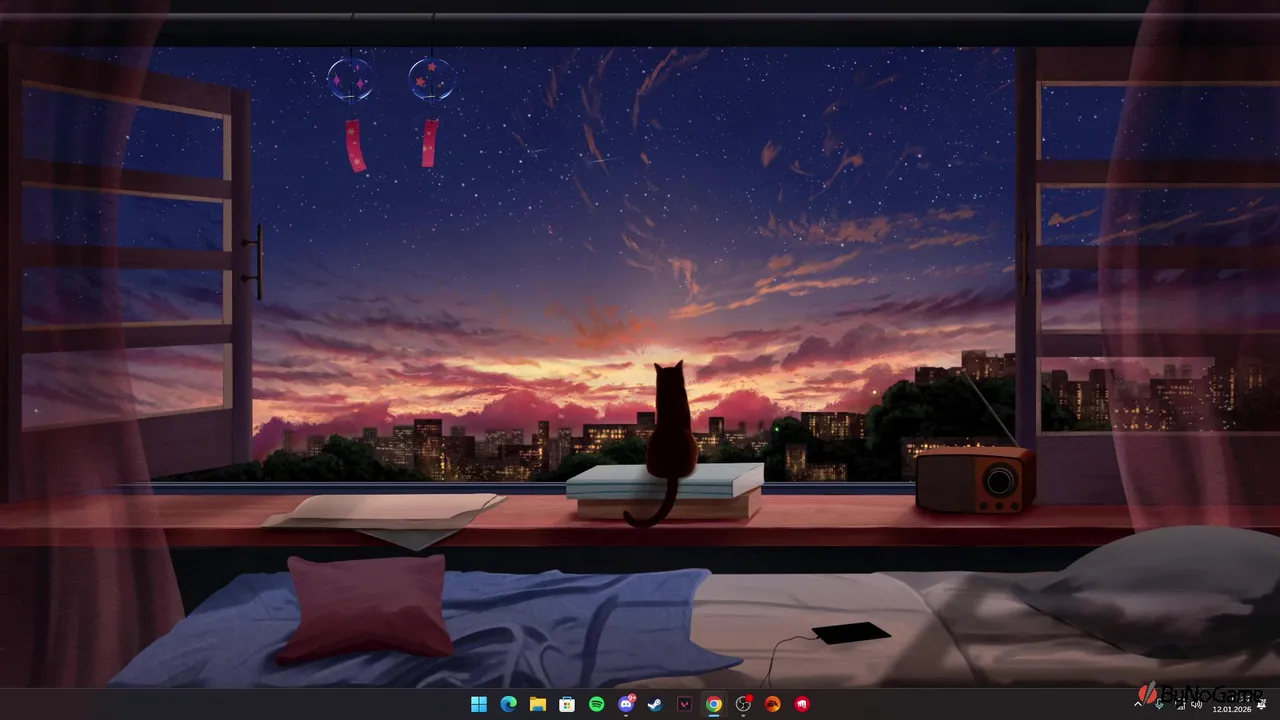Click the microphone icon in the system tray
This screenshot has width=1280, height=720.
click(1159, 703)
